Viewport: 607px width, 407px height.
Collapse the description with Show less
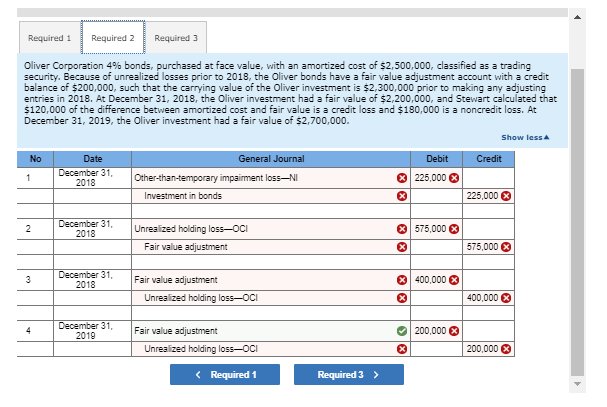coord(525,137)
